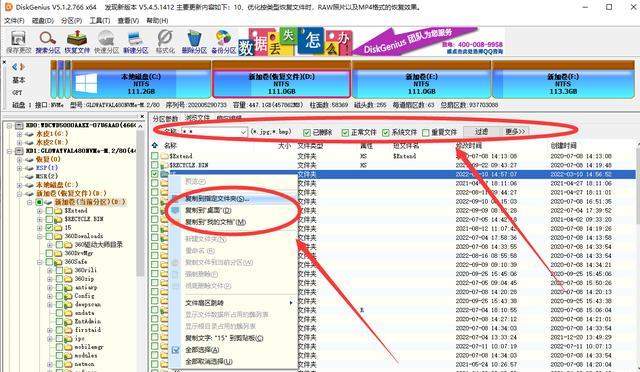Collapse the 360Safe tree node
This screenshot has width=640, height=372.
coord(40,262)
